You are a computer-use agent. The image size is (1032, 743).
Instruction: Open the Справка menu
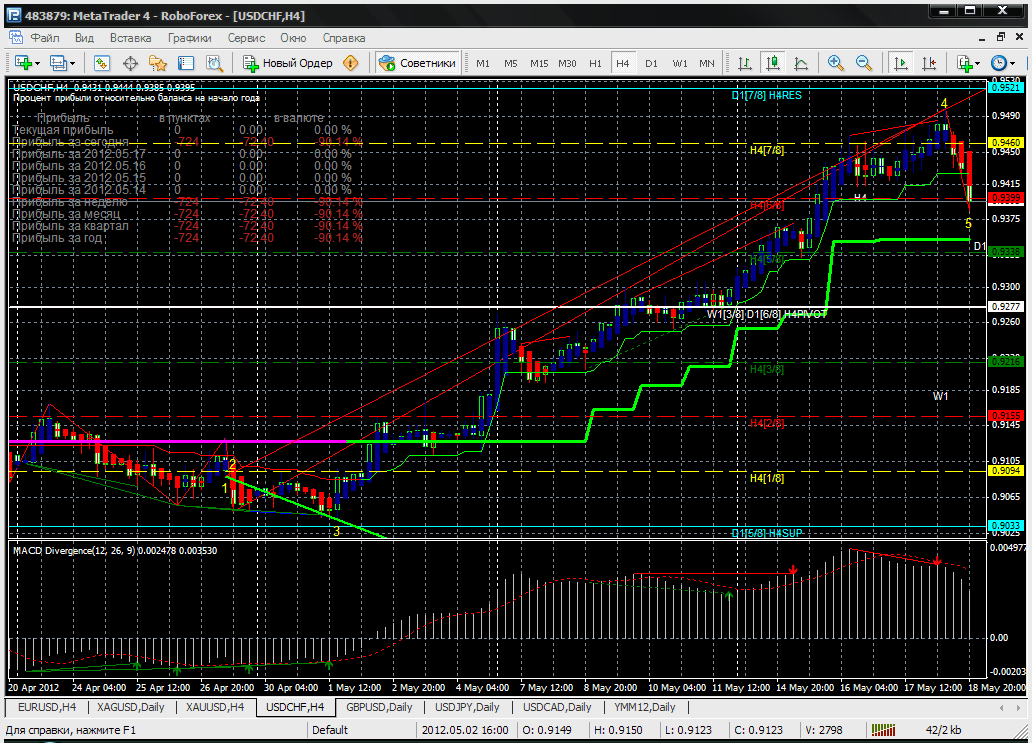(344, 38)
